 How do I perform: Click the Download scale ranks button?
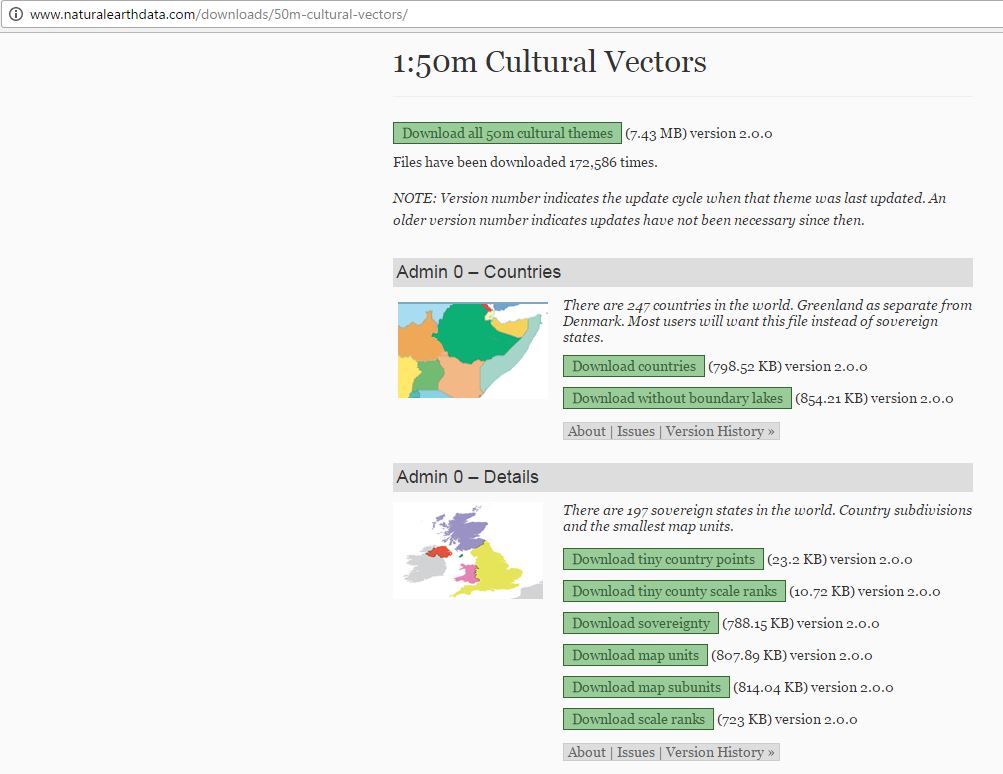(x=638, y=720)
